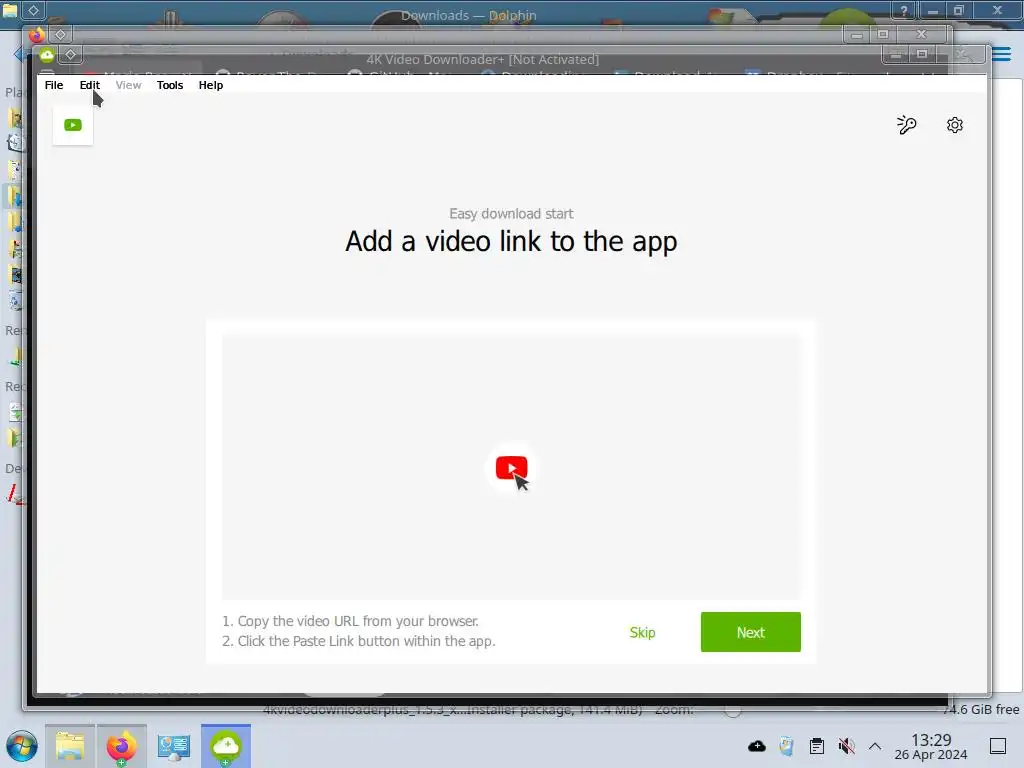Click the muted volume tray icon
This screenshot has width=1024, height=768.
(x=846, y=746)
